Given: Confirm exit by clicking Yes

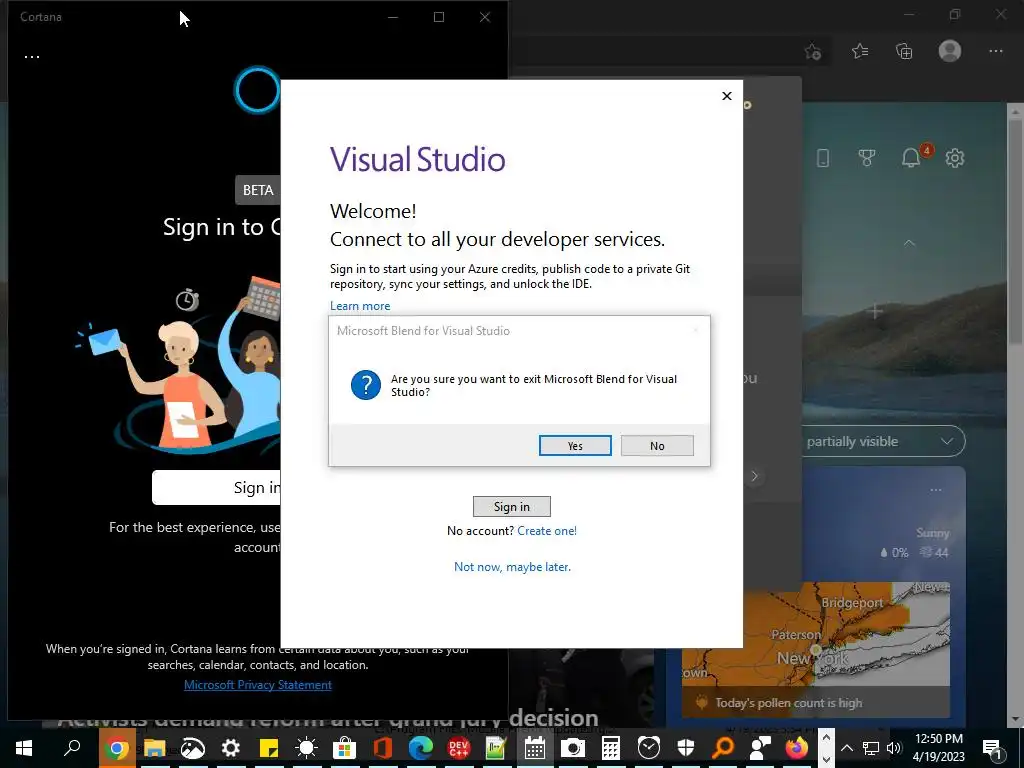Looking at the screenshot, I should (x=575, y=445).
